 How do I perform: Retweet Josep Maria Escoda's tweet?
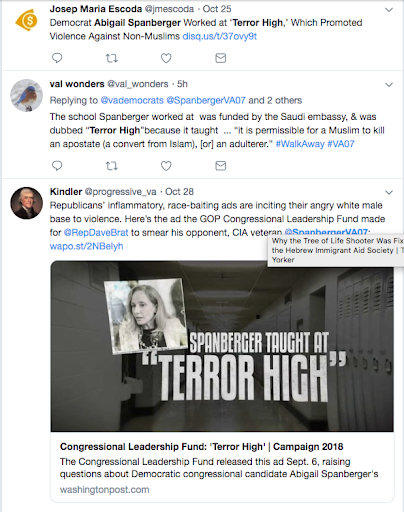(112, 58)
